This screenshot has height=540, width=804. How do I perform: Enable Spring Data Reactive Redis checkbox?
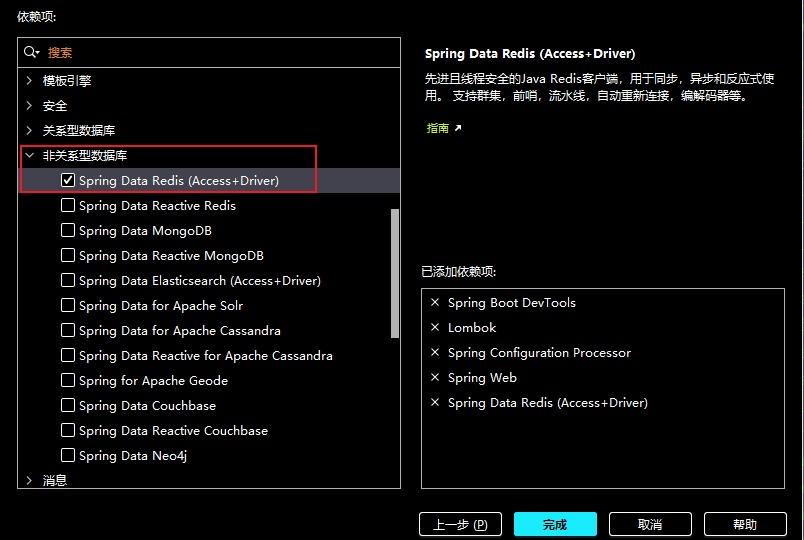(68, 206)
